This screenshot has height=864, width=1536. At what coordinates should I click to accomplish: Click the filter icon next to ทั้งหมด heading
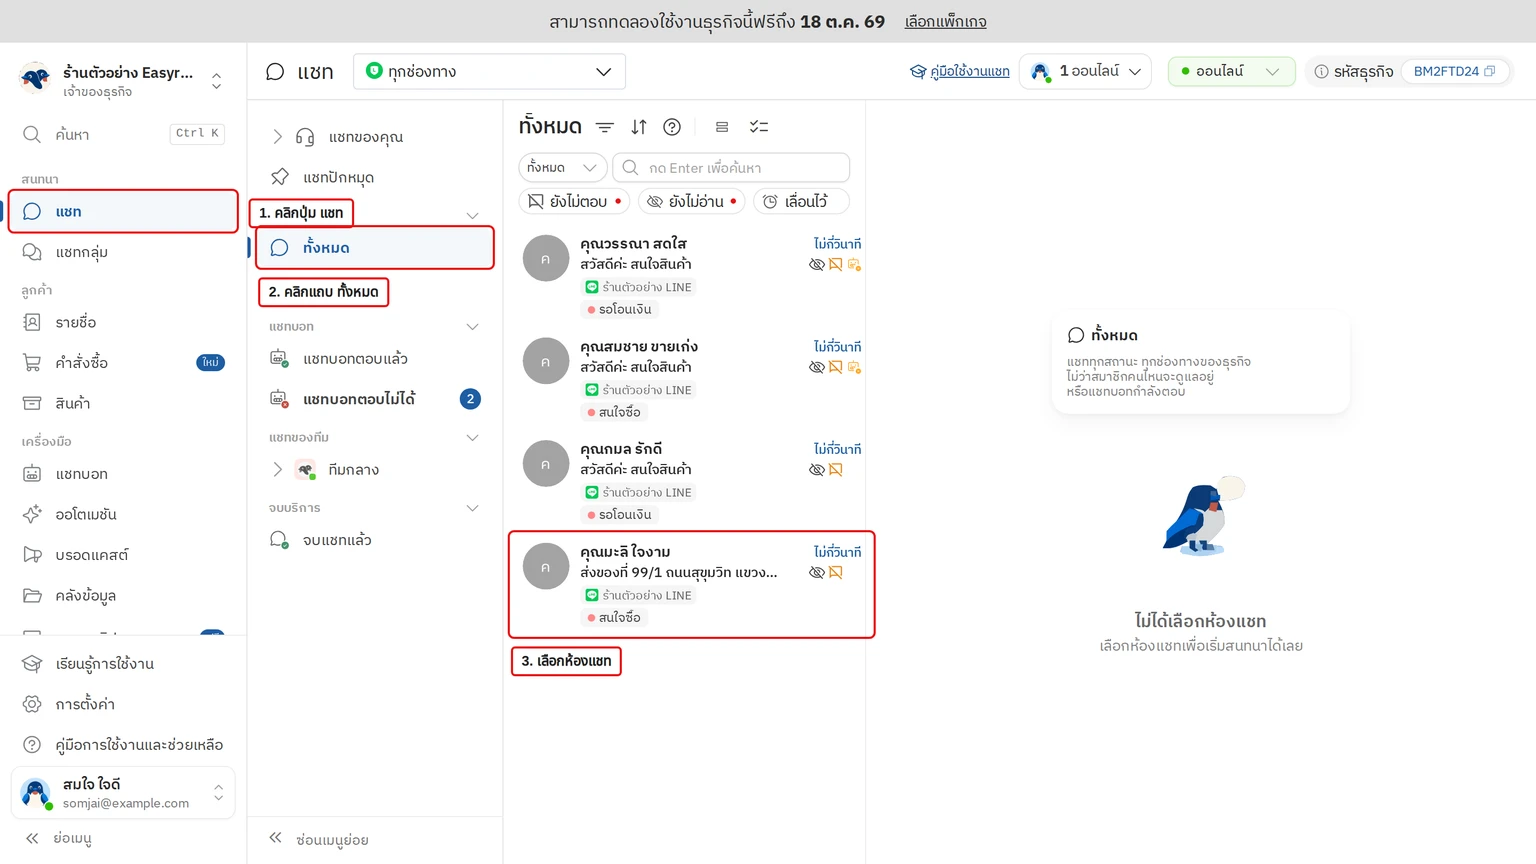tap(605, 127)
